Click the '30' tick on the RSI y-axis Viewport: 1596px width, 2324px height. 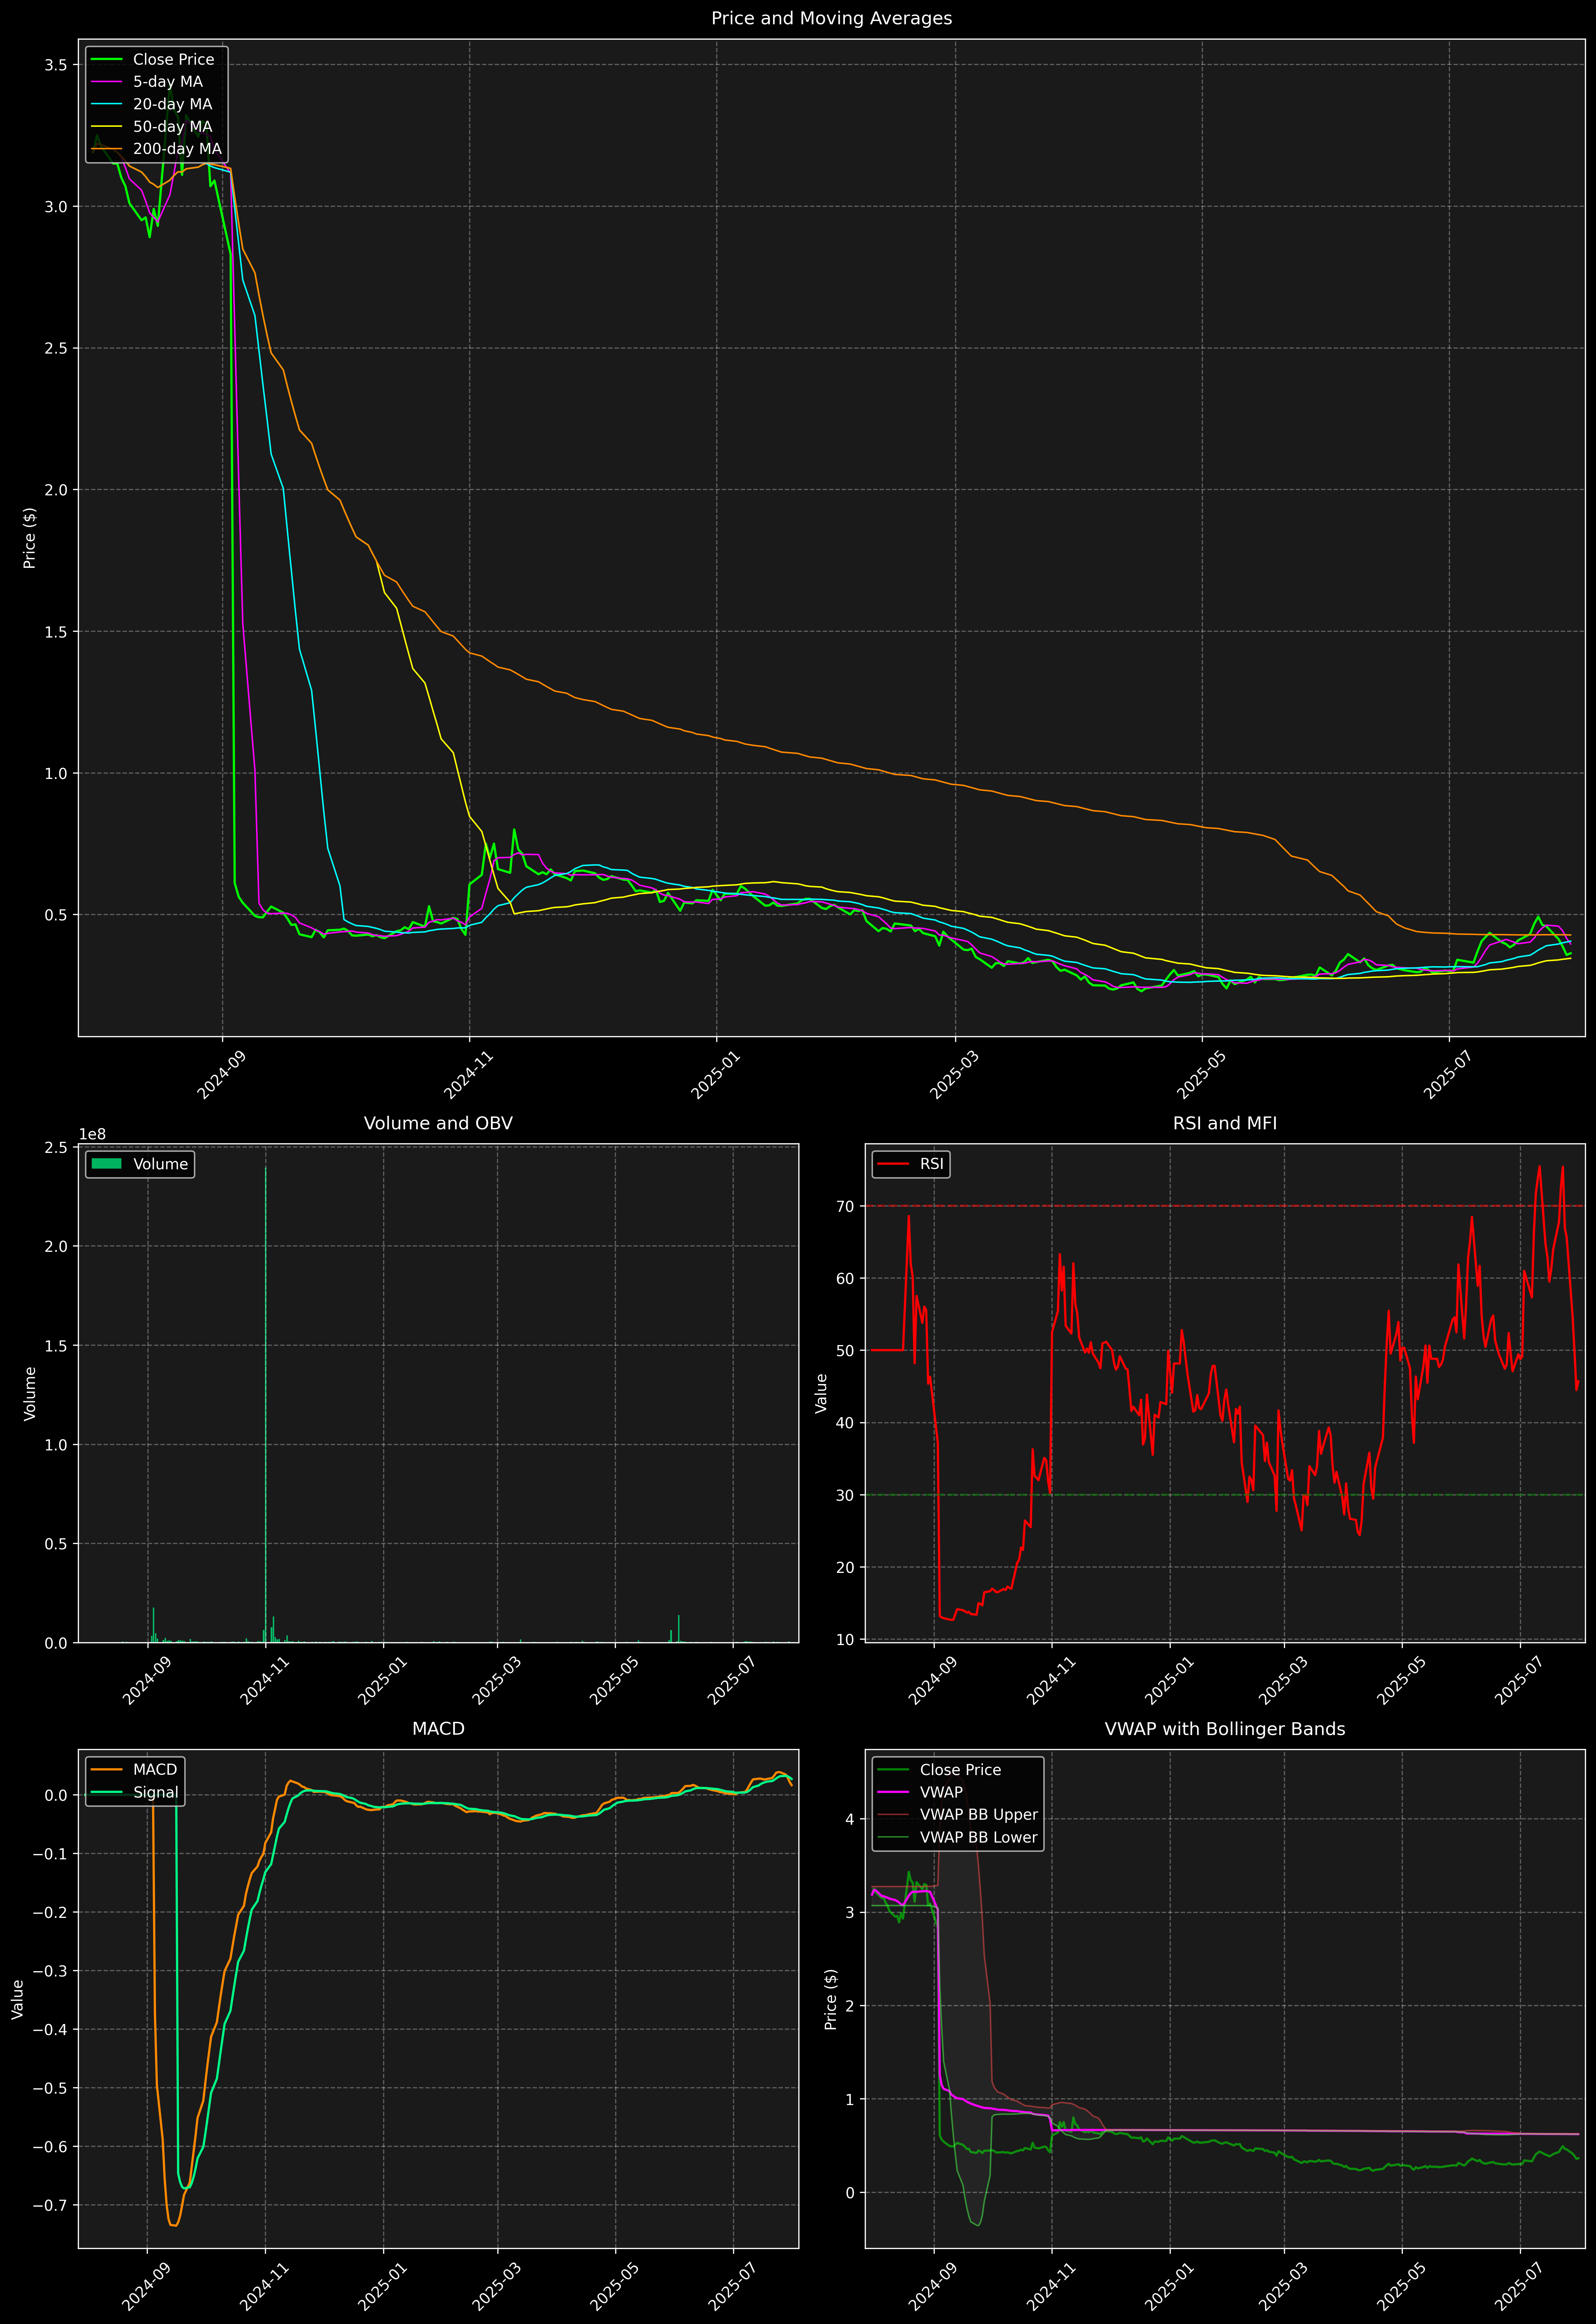[846, 1495]
